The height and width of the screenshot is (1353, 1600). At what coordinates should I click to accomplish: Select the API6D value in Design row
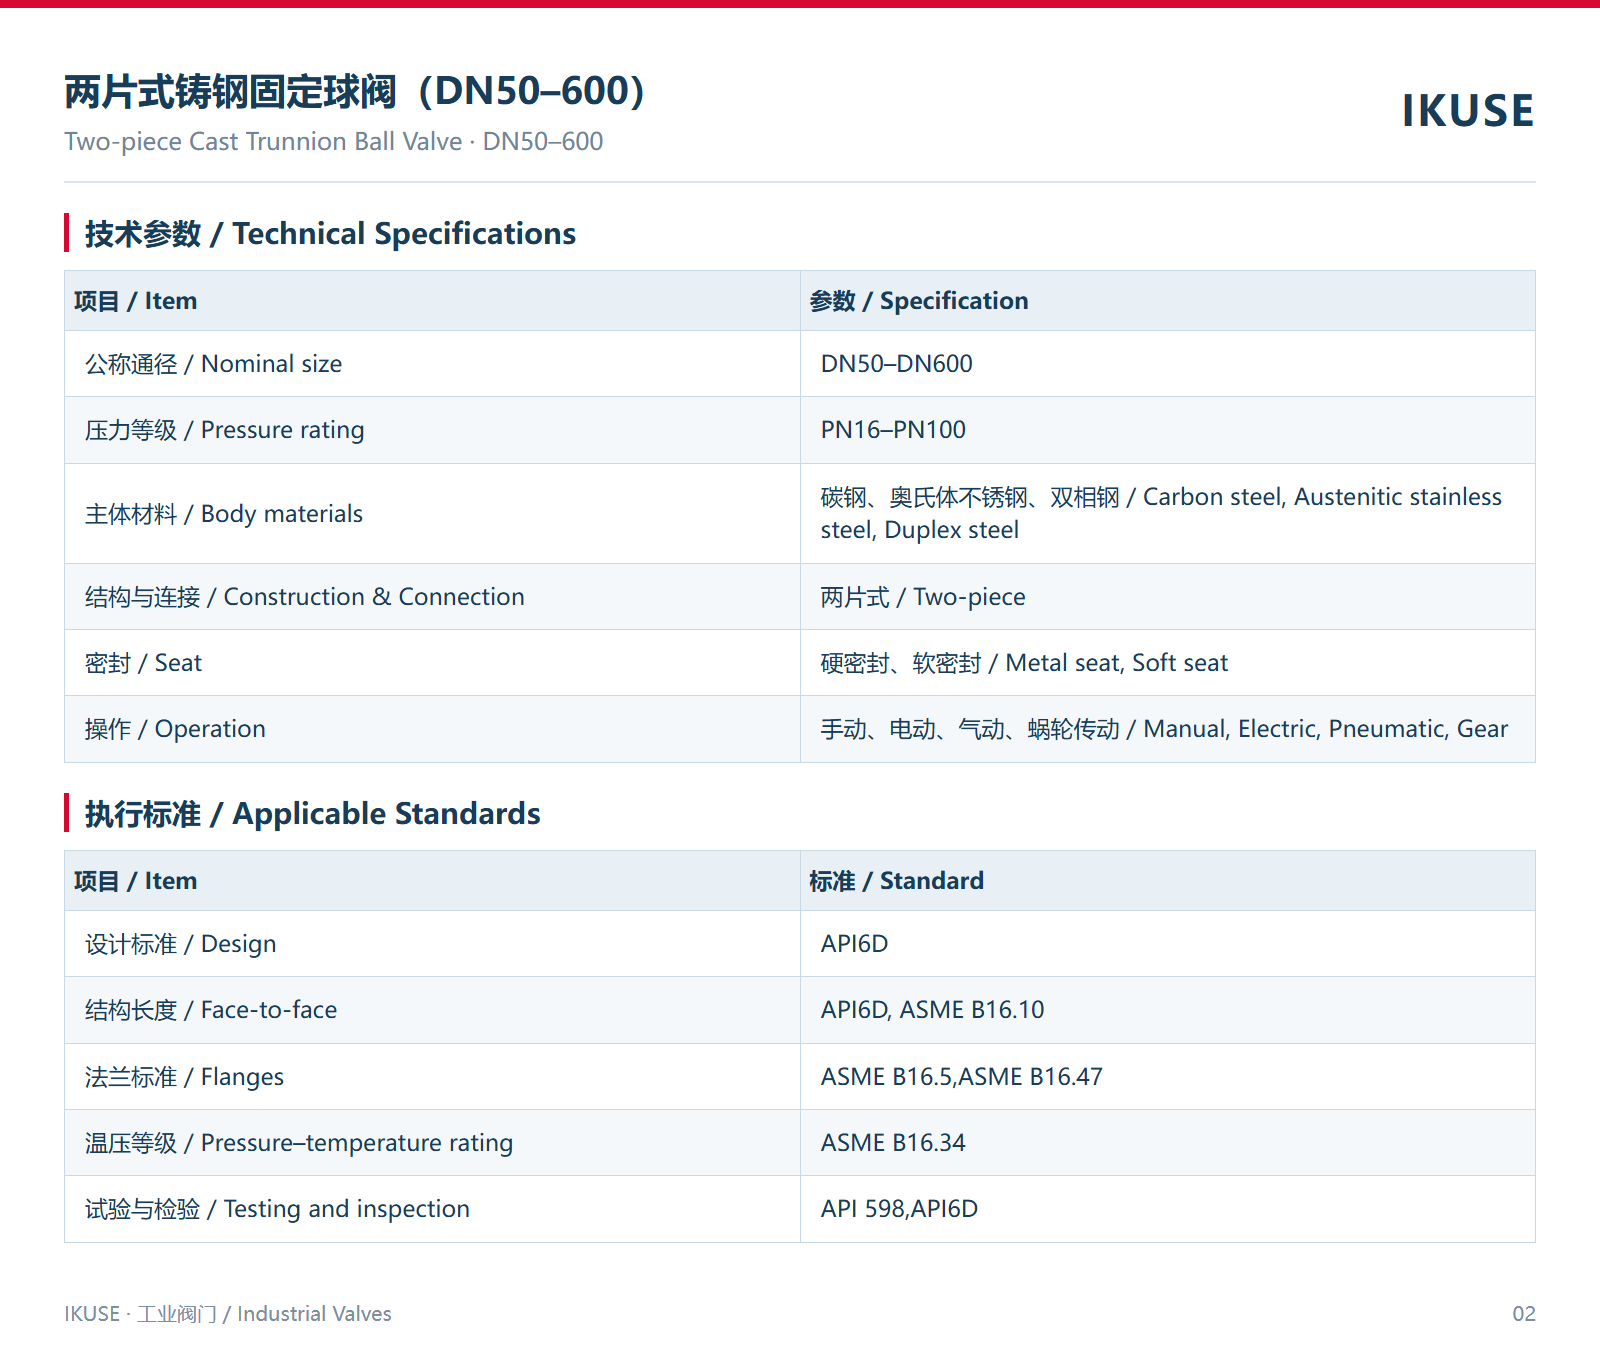point(854,944)
